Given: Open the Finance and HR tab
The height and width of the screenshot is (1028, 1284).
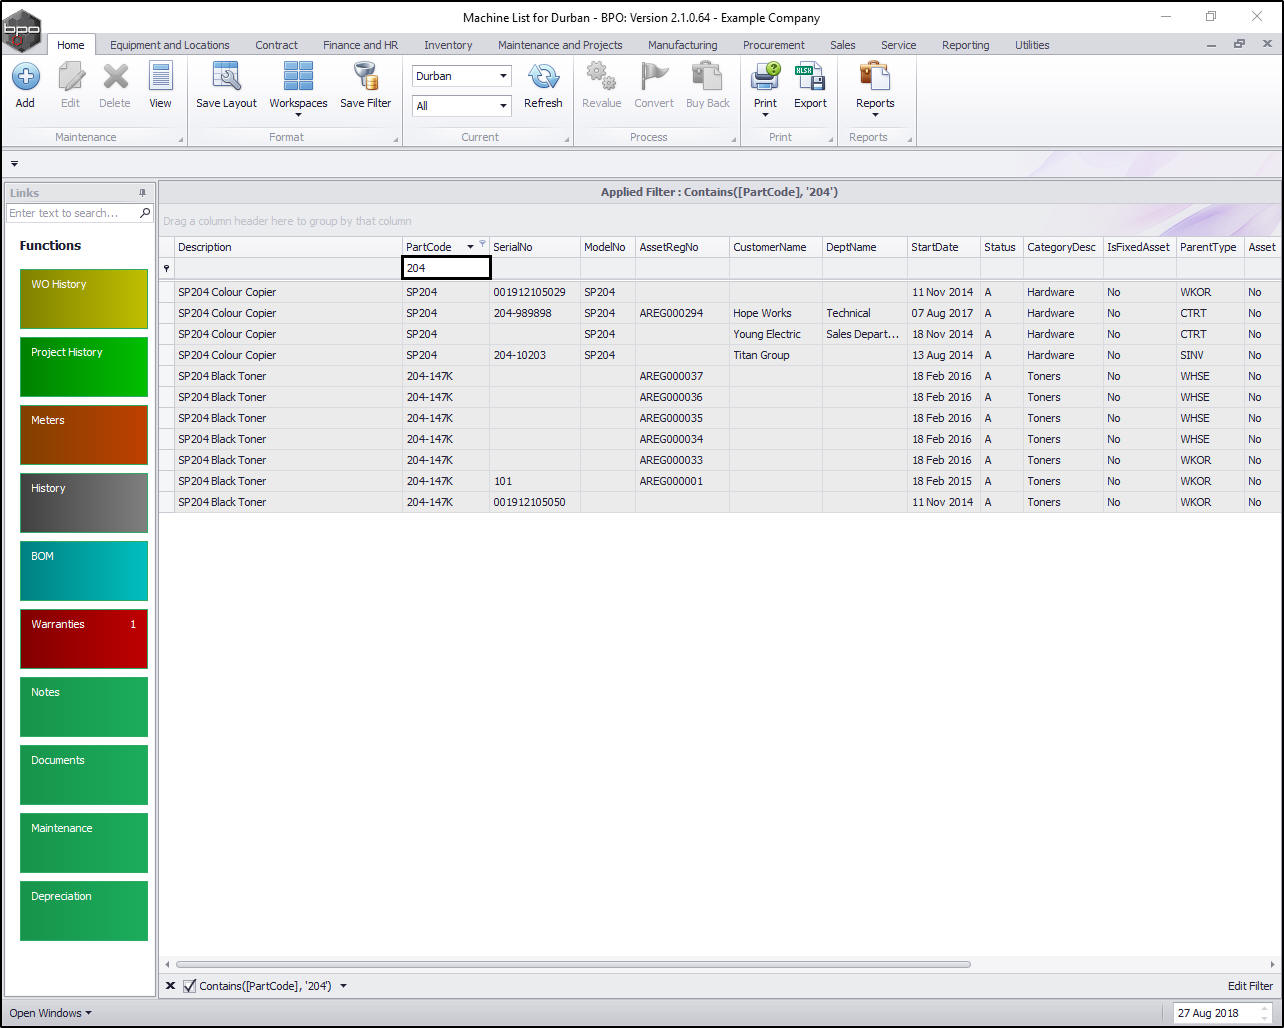Looking at the screenshot, I should click(x=360, y=45).
